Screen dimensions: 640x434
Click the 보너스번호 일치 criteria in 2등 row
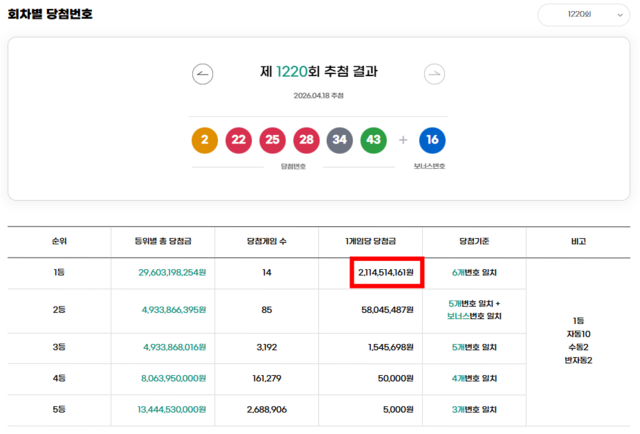click(474, 316)
